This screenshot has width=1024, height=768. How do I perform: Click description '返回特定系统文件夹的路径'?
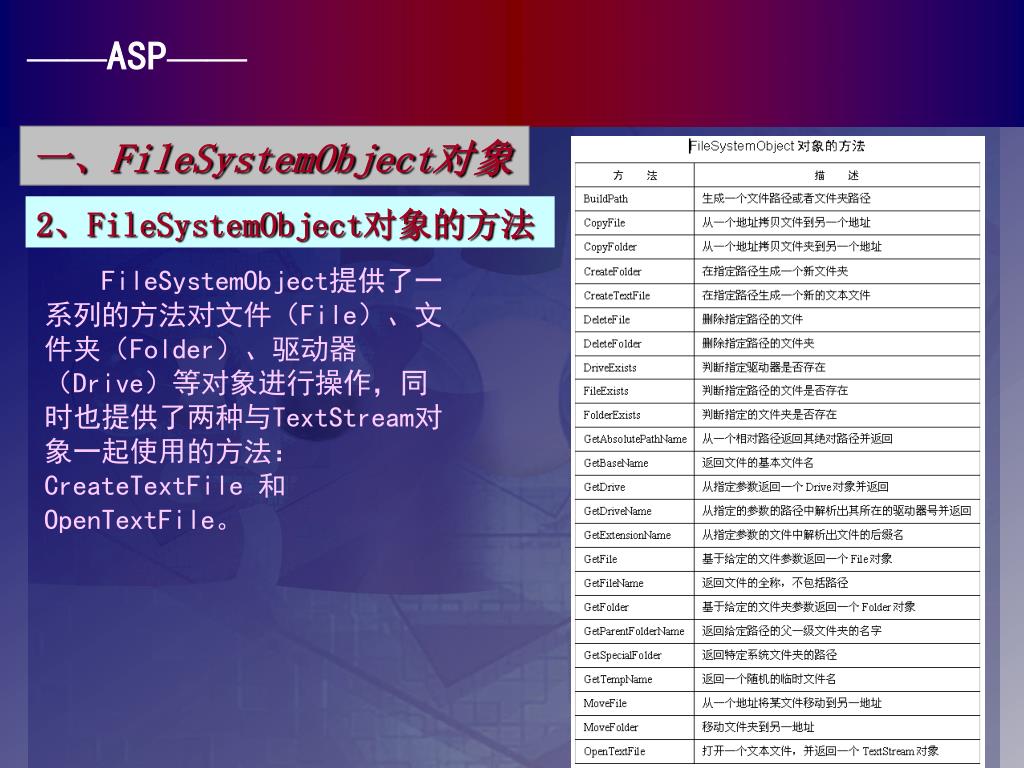point(769,655)
